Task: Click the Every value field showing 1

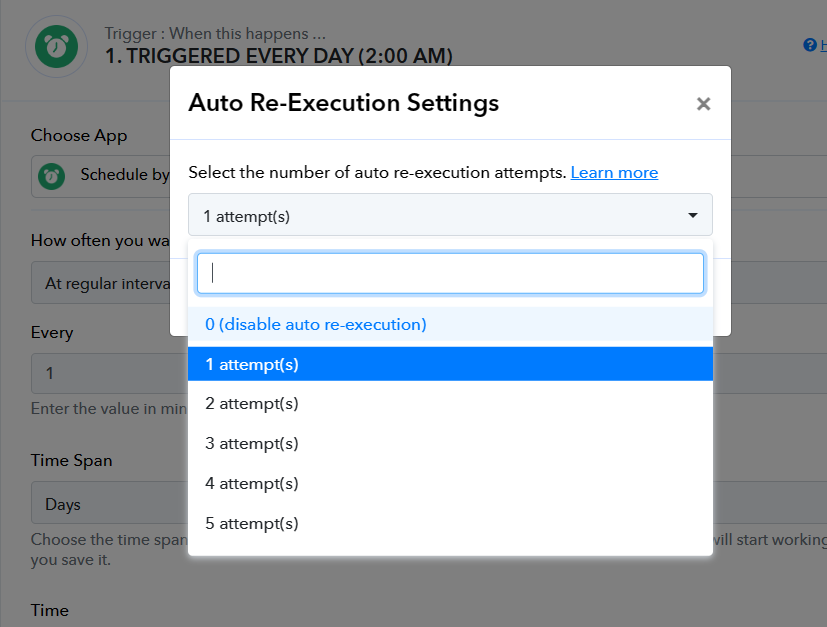Action: [109, 373]
